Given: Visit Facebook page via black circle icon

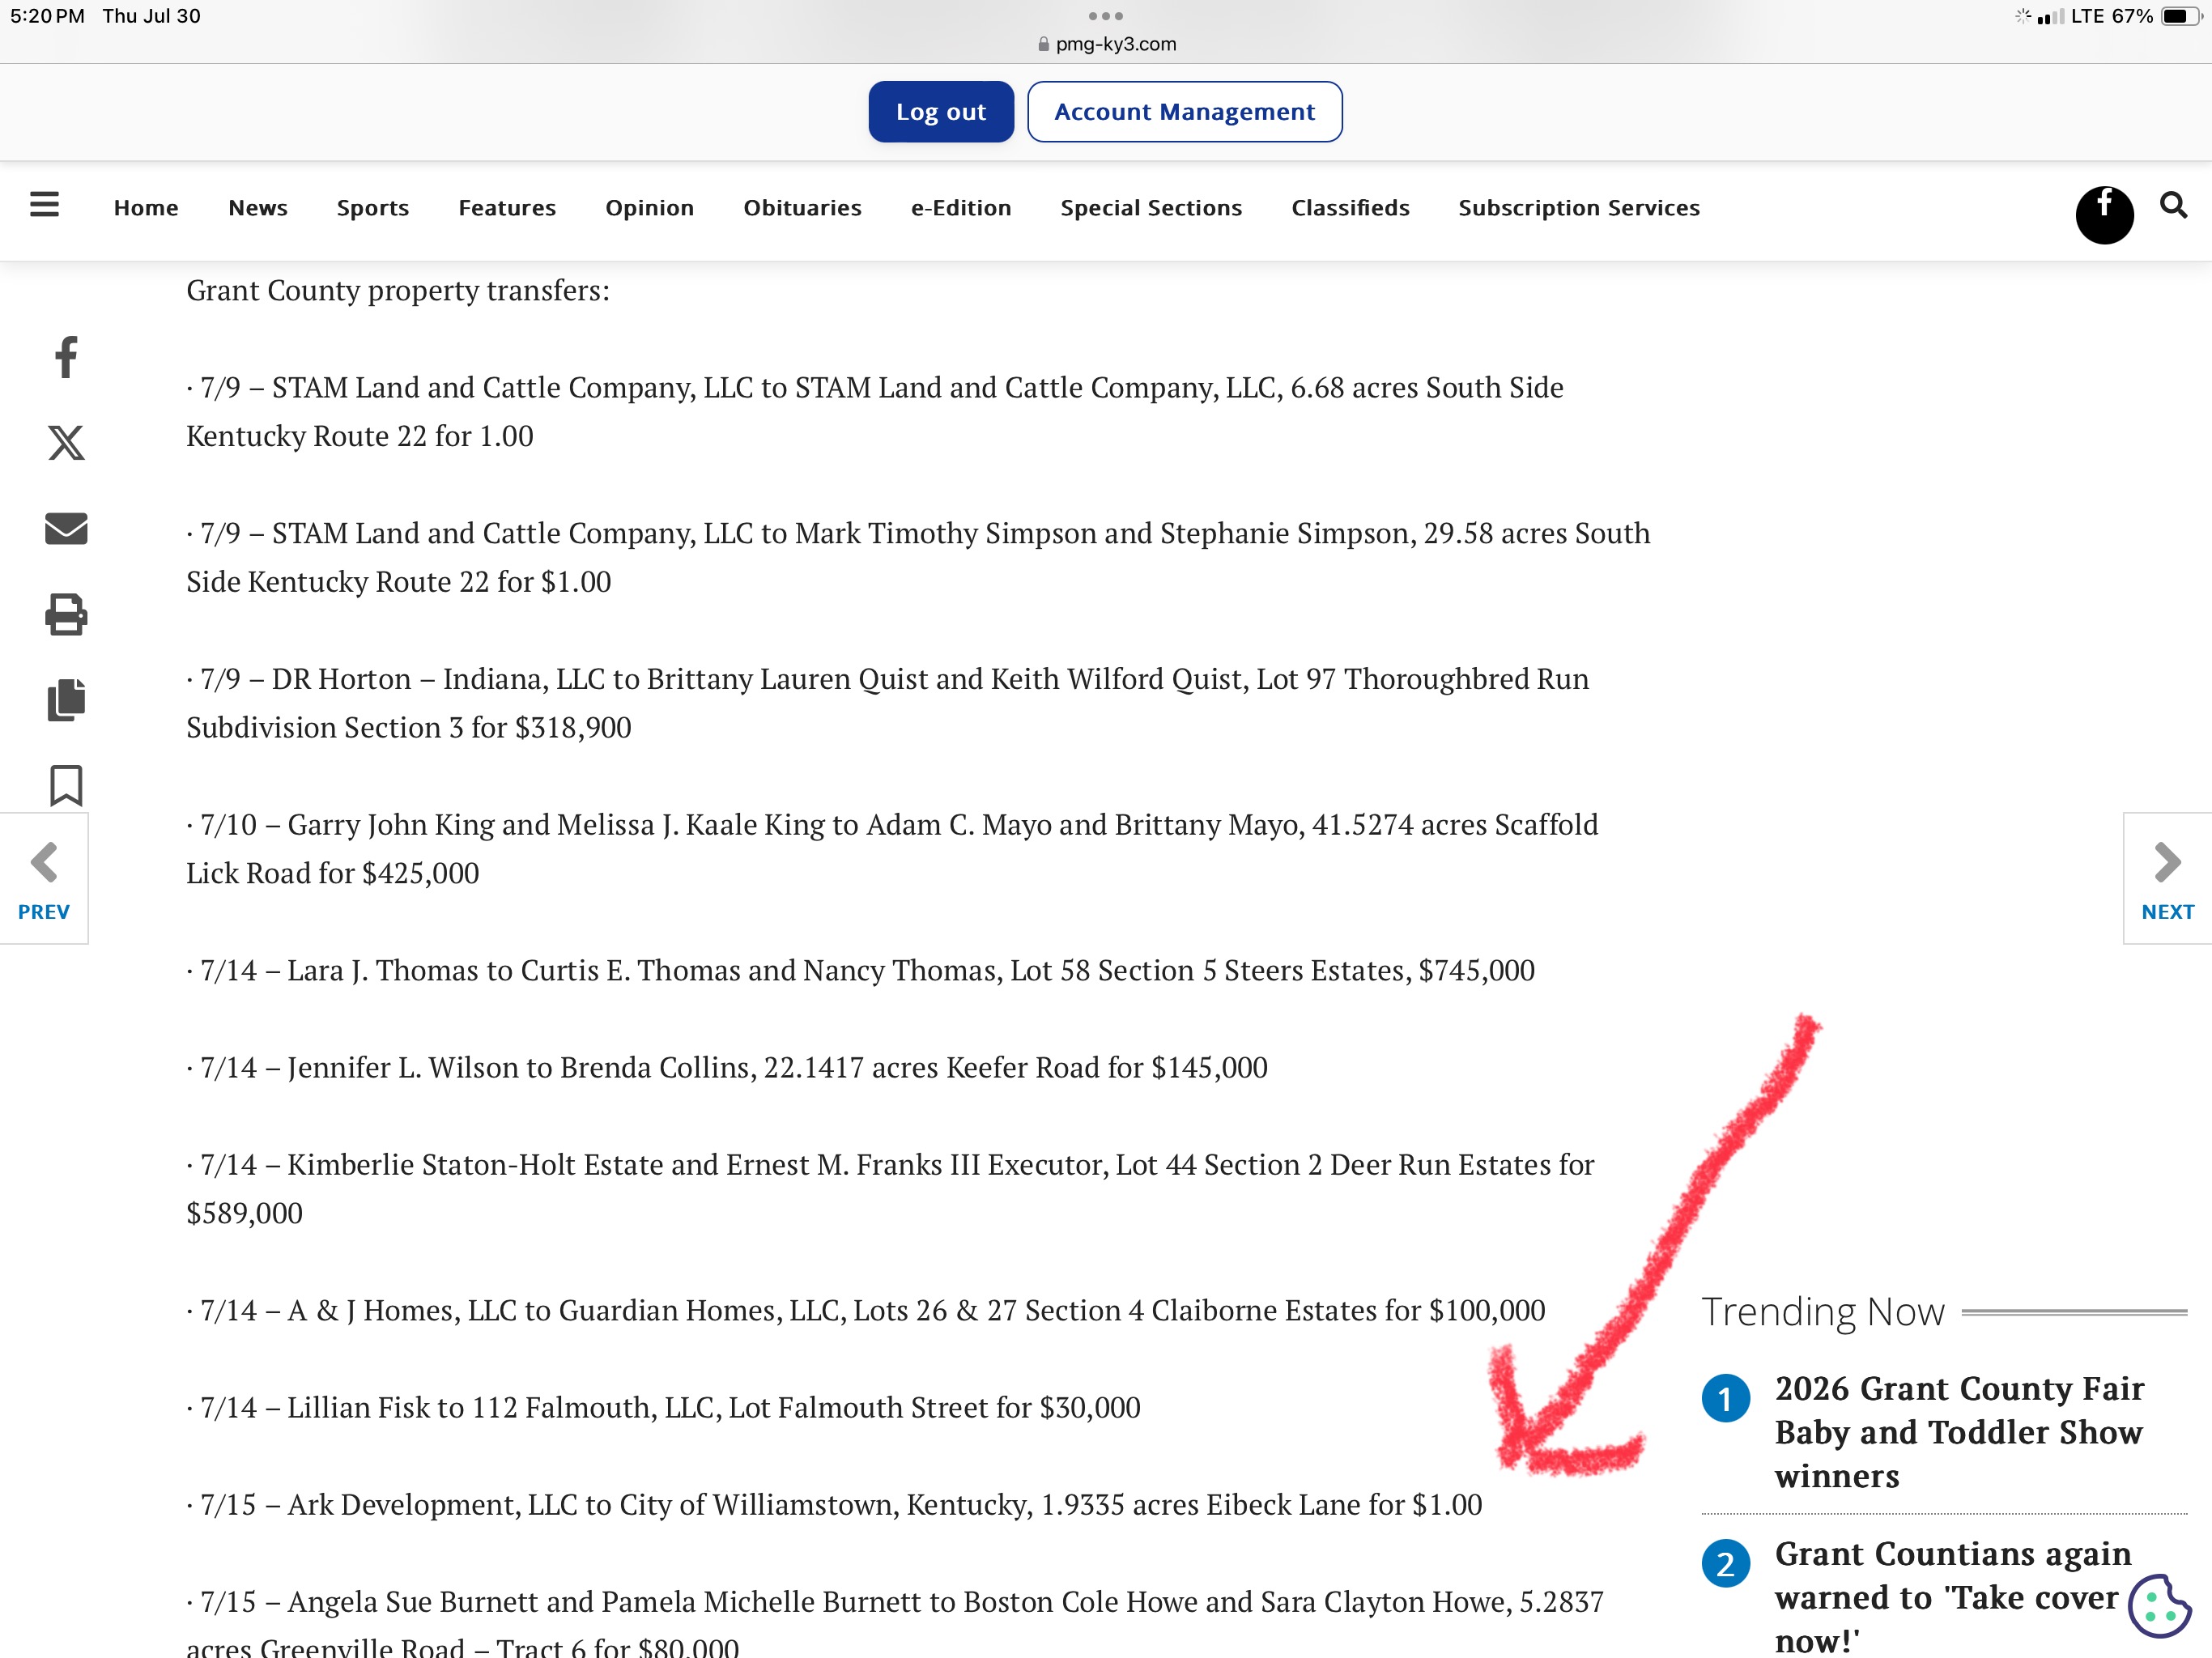Looking at the screenshot, I should coord(2104,213).
